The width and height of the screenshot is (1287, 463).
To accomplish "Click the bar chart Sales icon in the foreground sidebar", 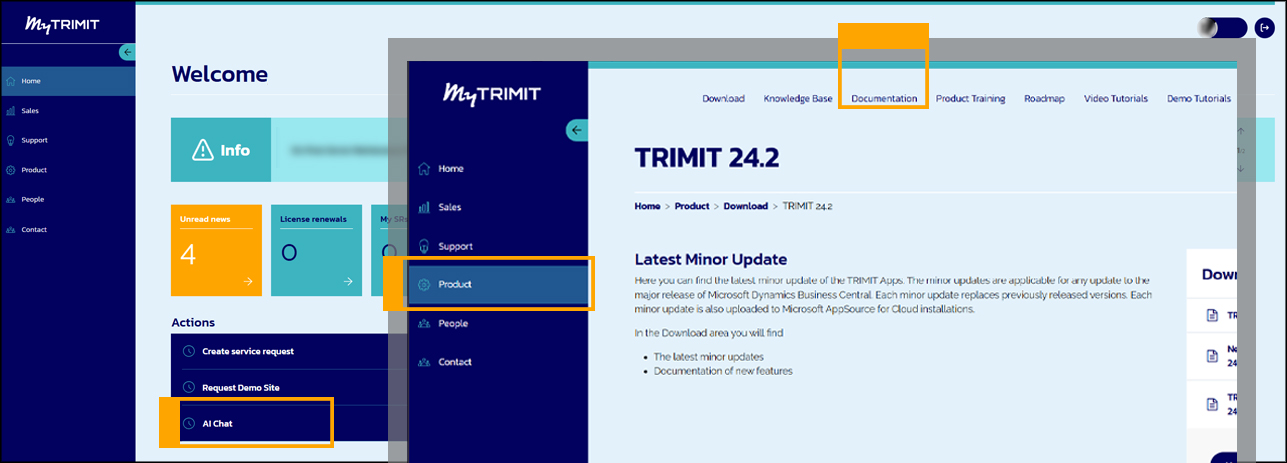I will [424, 207].
